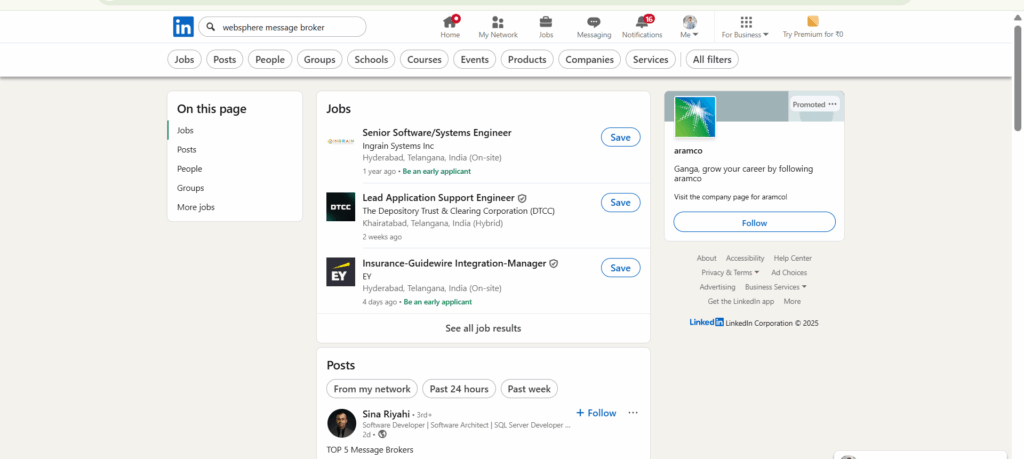Screen dimensions: 1024x459
Task: Check Notifications bell icon
Action: pos(642,22)
